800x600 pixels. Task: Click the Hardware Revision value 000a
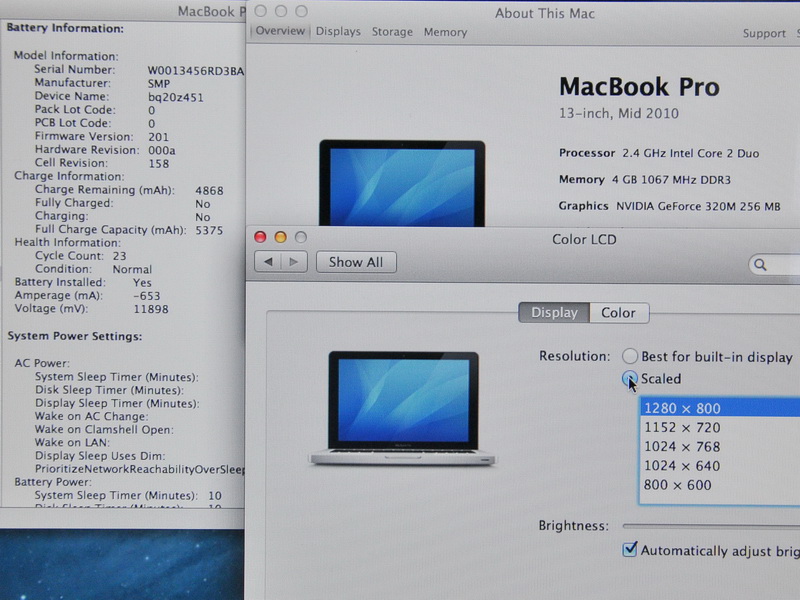pyautogui.click(x=162, y=150)
